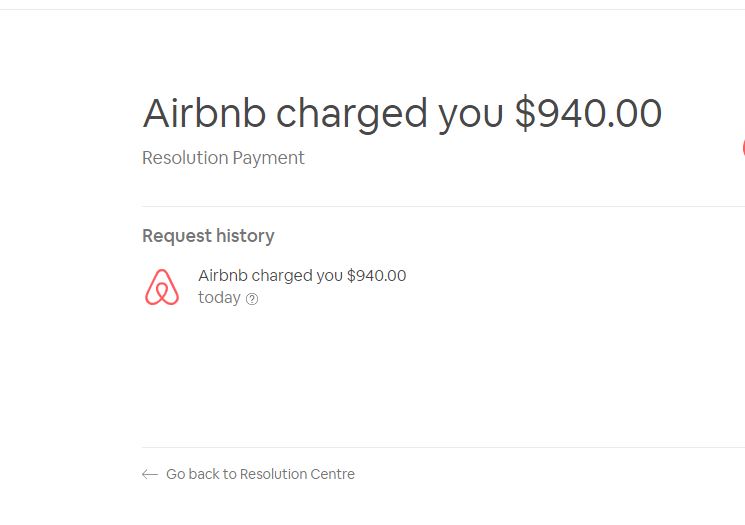Image resolution: width=745 pixels, height=525 pixels.
Task: Open the question mark help icon beside today
Action: [x=252, y=299]
